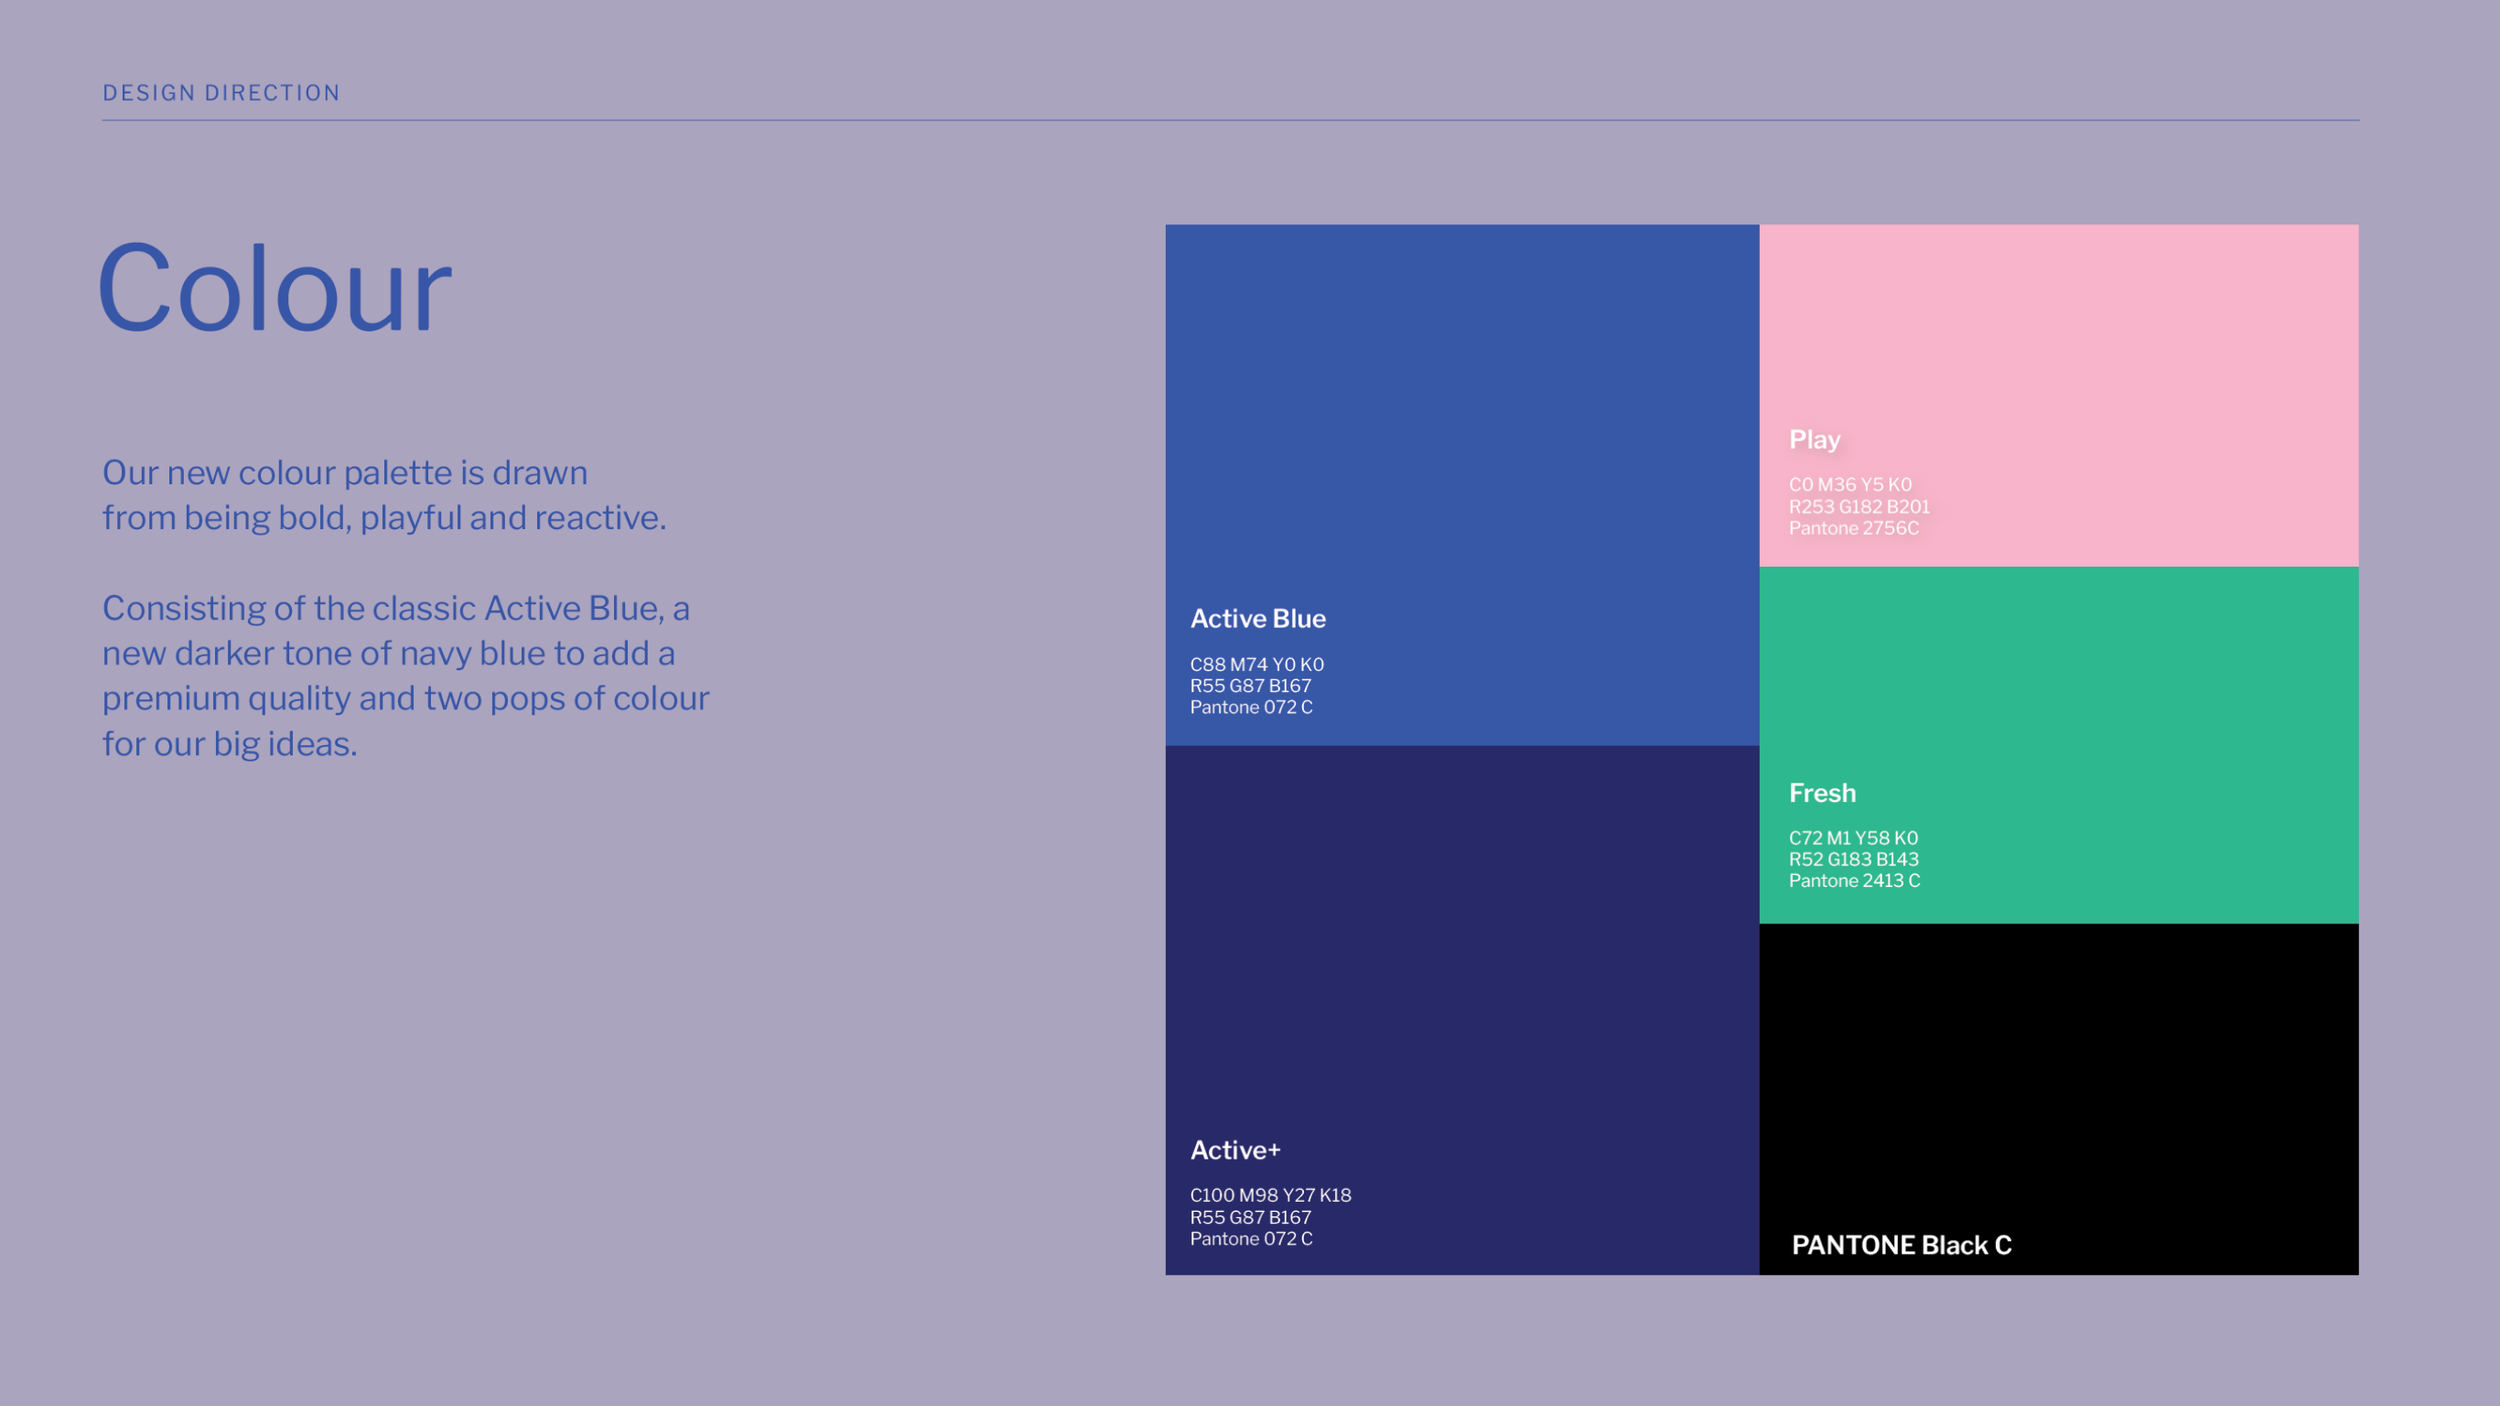Click the Active+ label
The width and height of the screenshot is (2500, 1406).
click(1235, 1150)
